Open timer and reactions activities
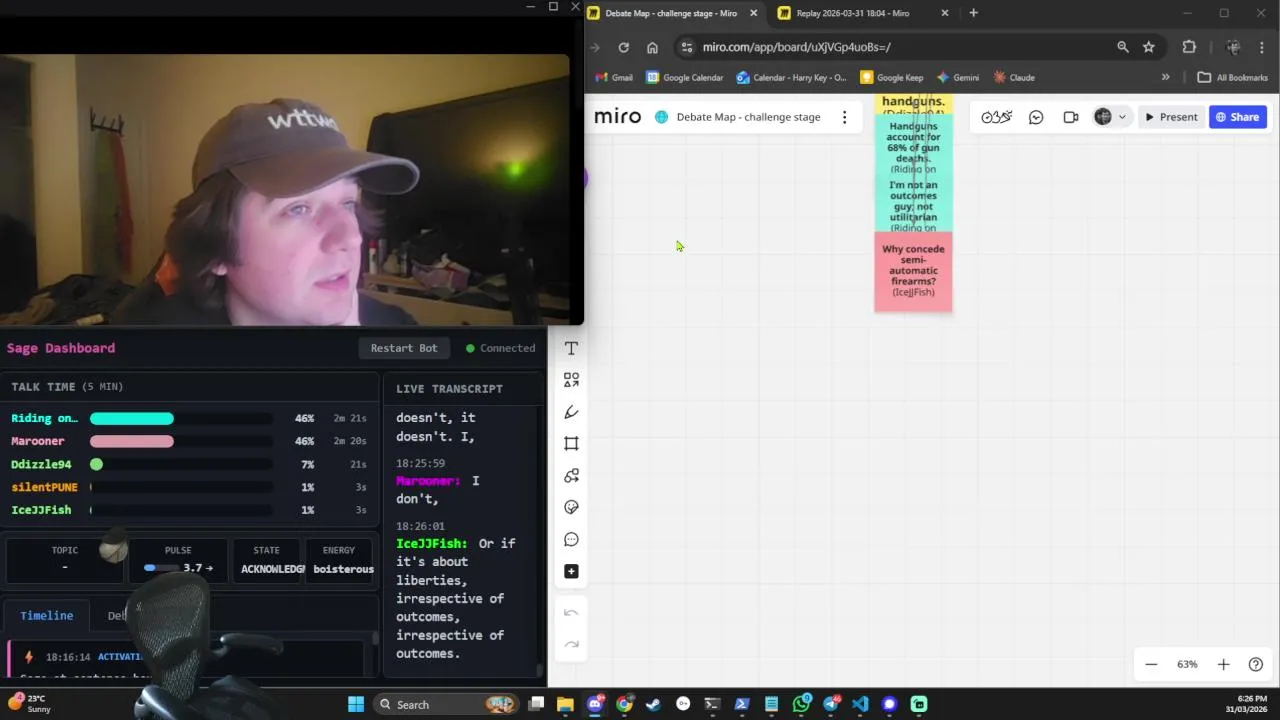The image size is (1280, 720). tap(996, 117)
